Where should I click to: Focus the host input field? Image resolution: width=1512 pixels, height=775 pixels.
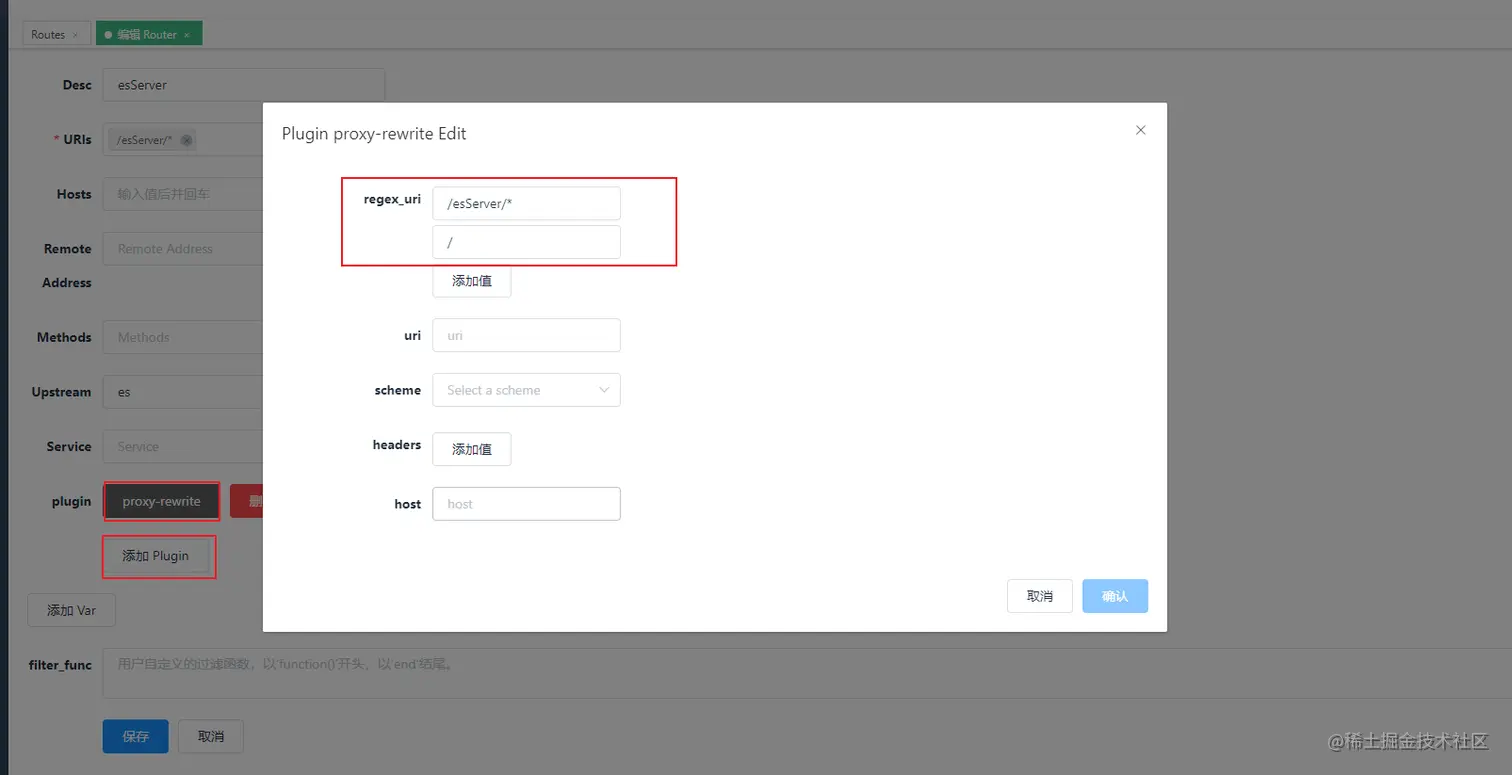[526, 504]
